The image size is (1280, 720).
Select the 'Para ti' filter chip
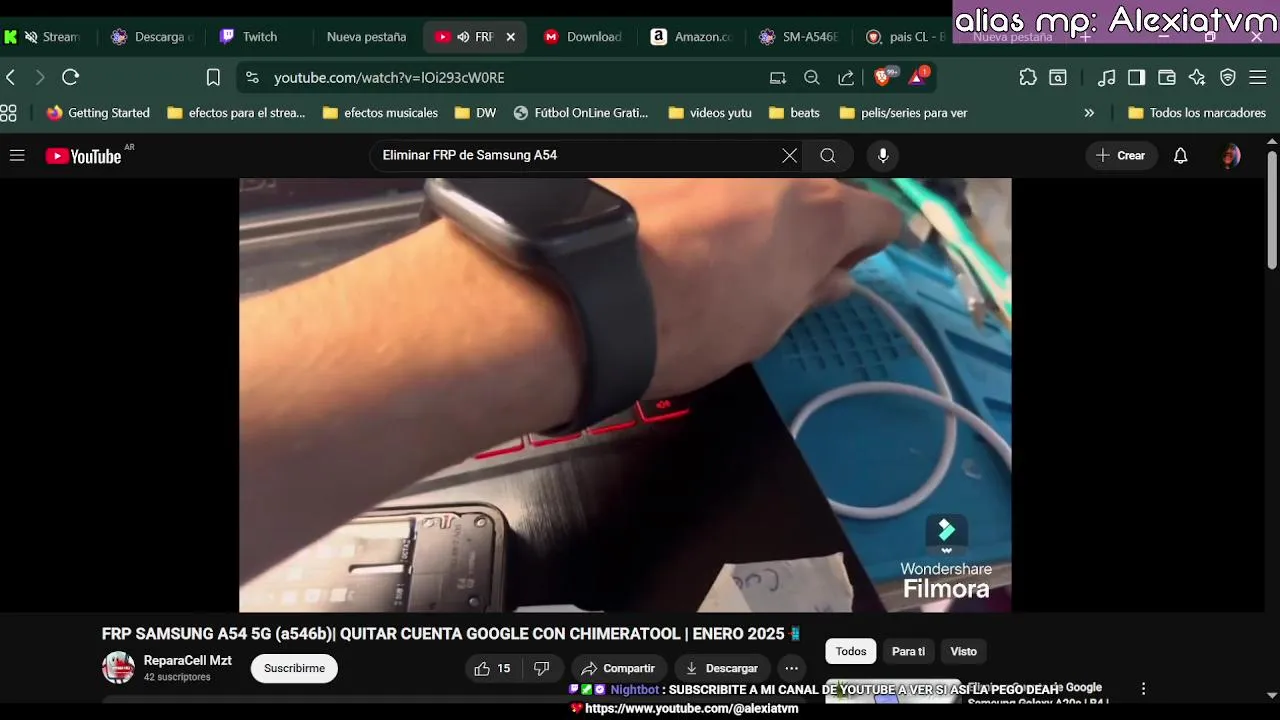pyautogui.click(x=908, y=651)
